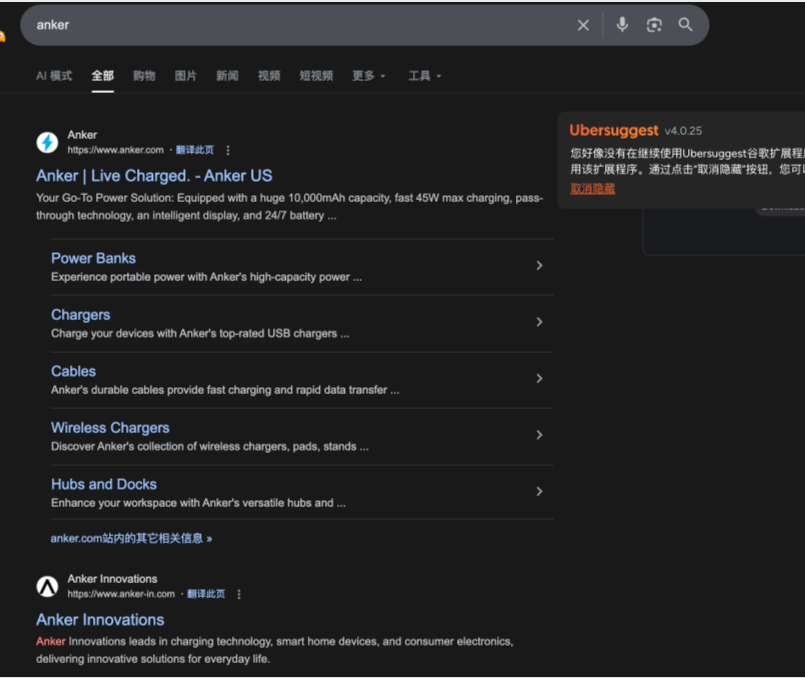Click 翻译此页 next to www.anker-in.com
Screen dimensions: 805x678
pos(206,594)
